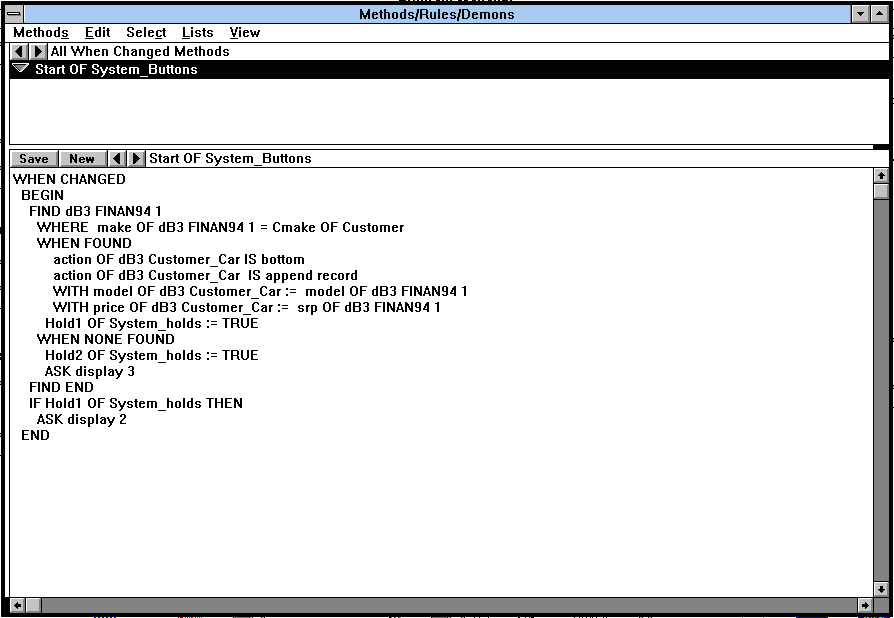Click the Save button
This screenshot has height=618, width=894.
coord(34,158)
